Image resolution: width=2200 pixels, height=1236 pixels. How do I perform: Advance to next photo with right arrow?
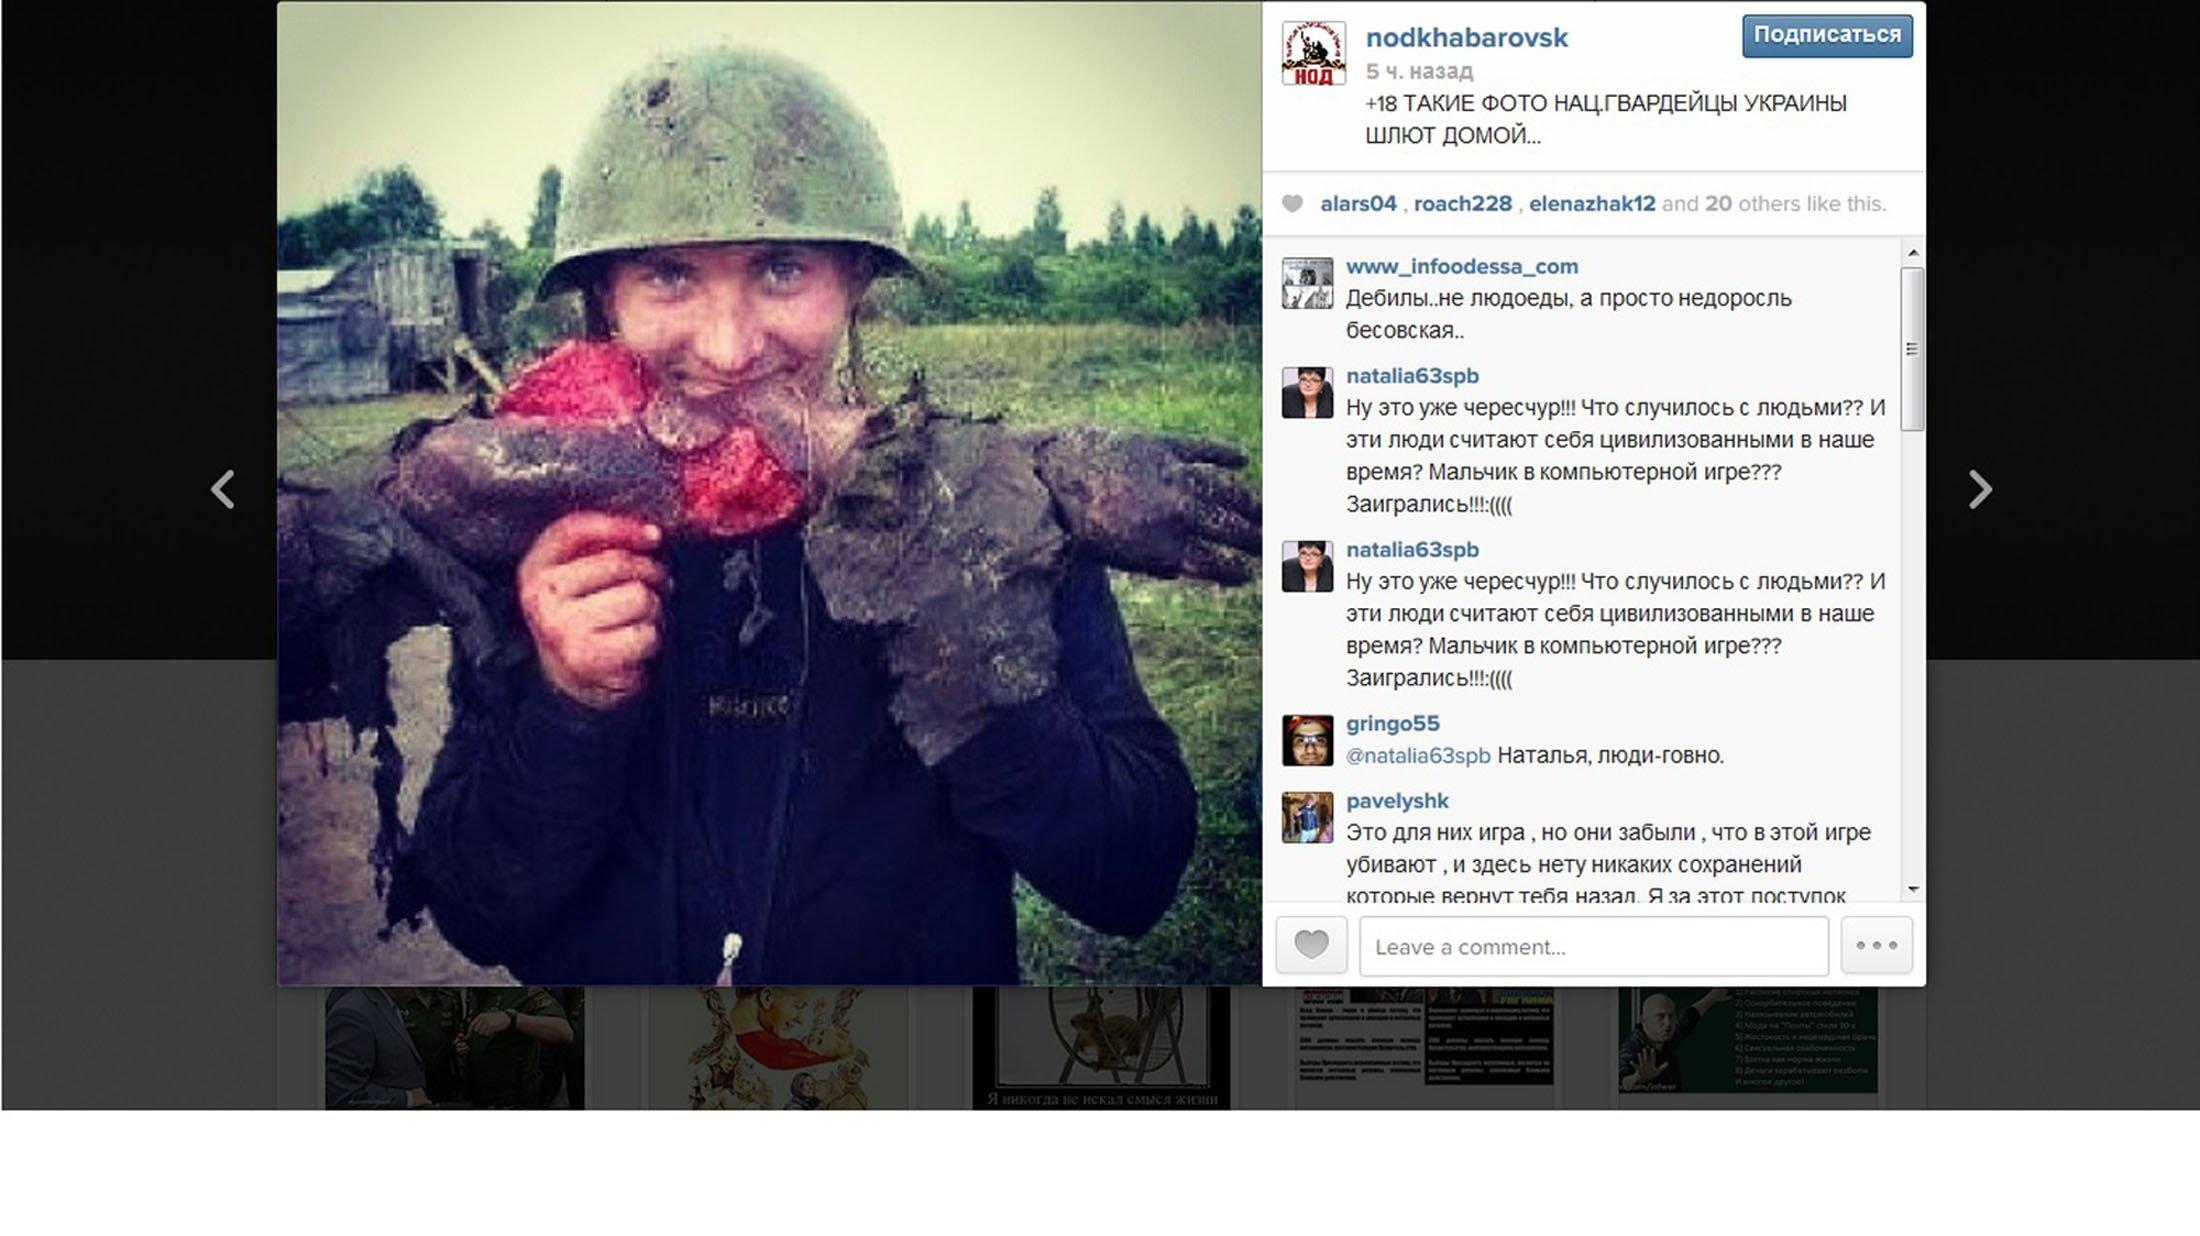coord(1980,489)
